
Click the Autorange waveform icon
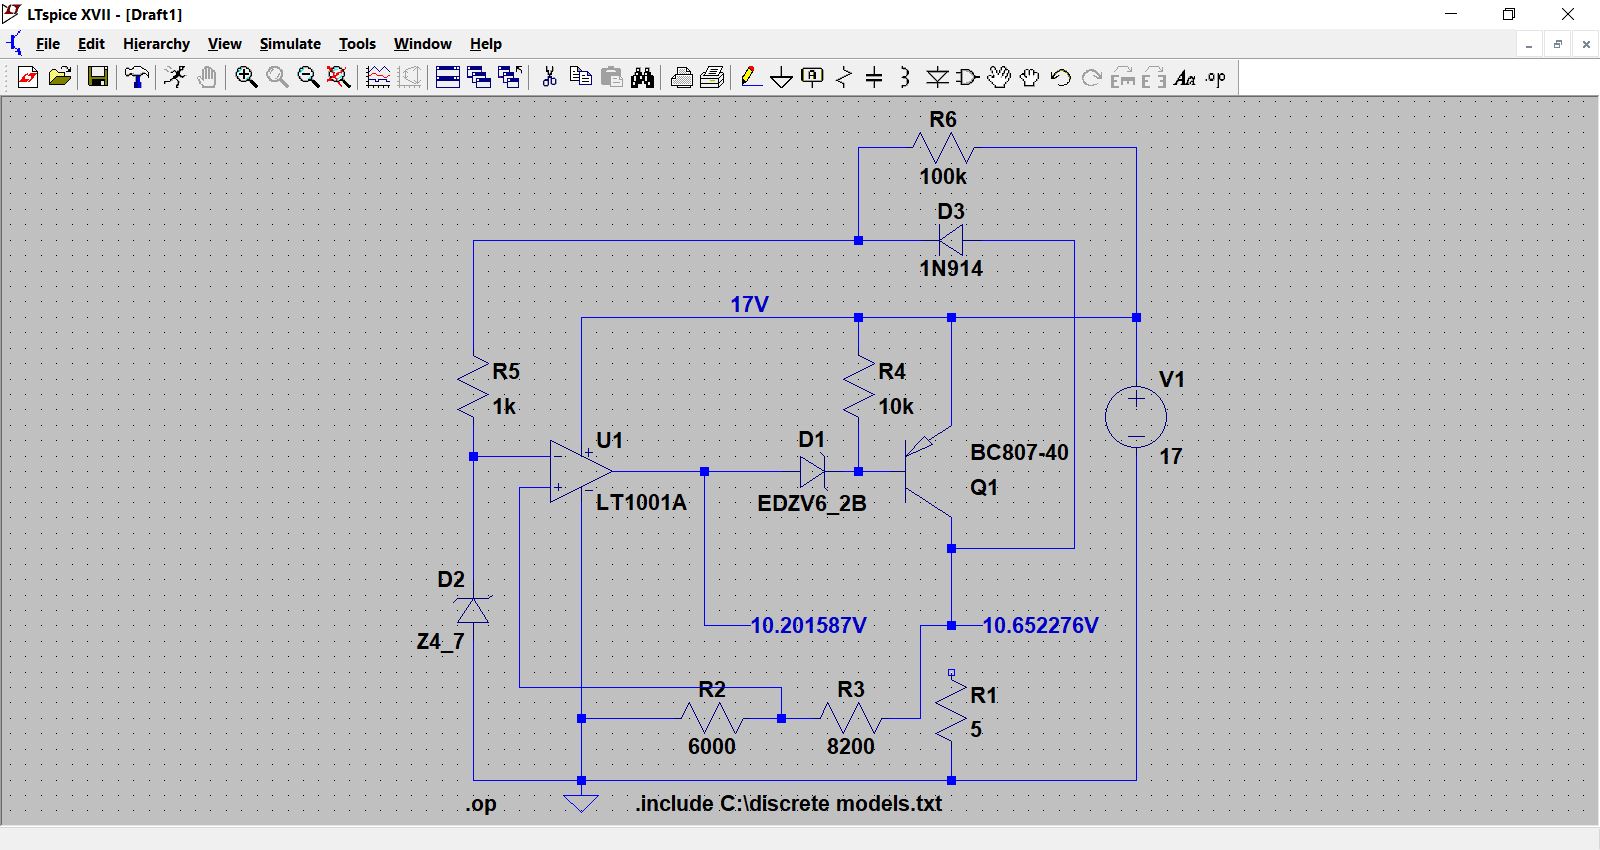(x=378, y=77)
